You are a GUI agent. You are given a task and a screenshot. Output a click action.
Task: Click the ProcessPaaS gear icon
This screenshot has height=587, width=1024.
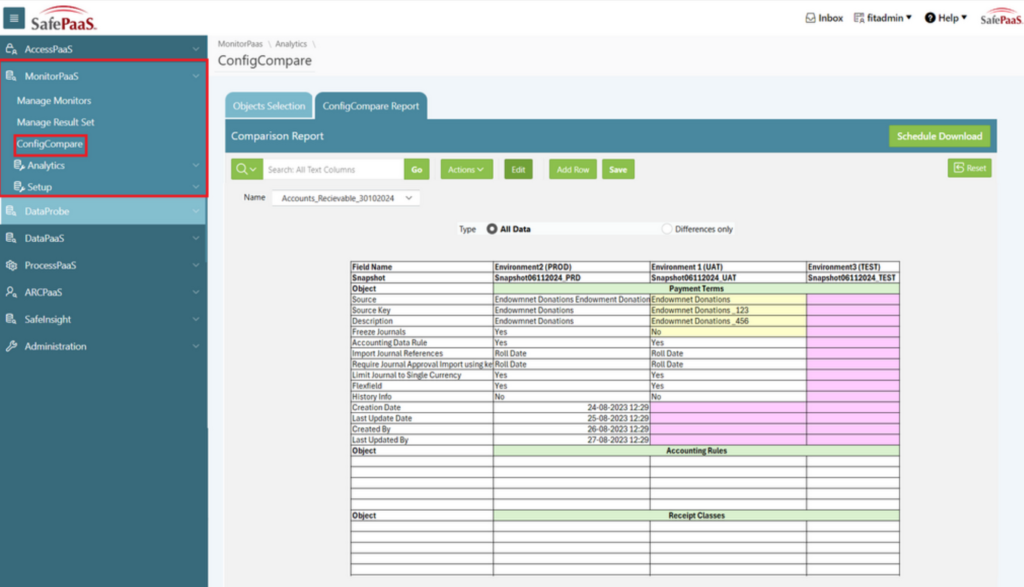click(x=11, y=265)
